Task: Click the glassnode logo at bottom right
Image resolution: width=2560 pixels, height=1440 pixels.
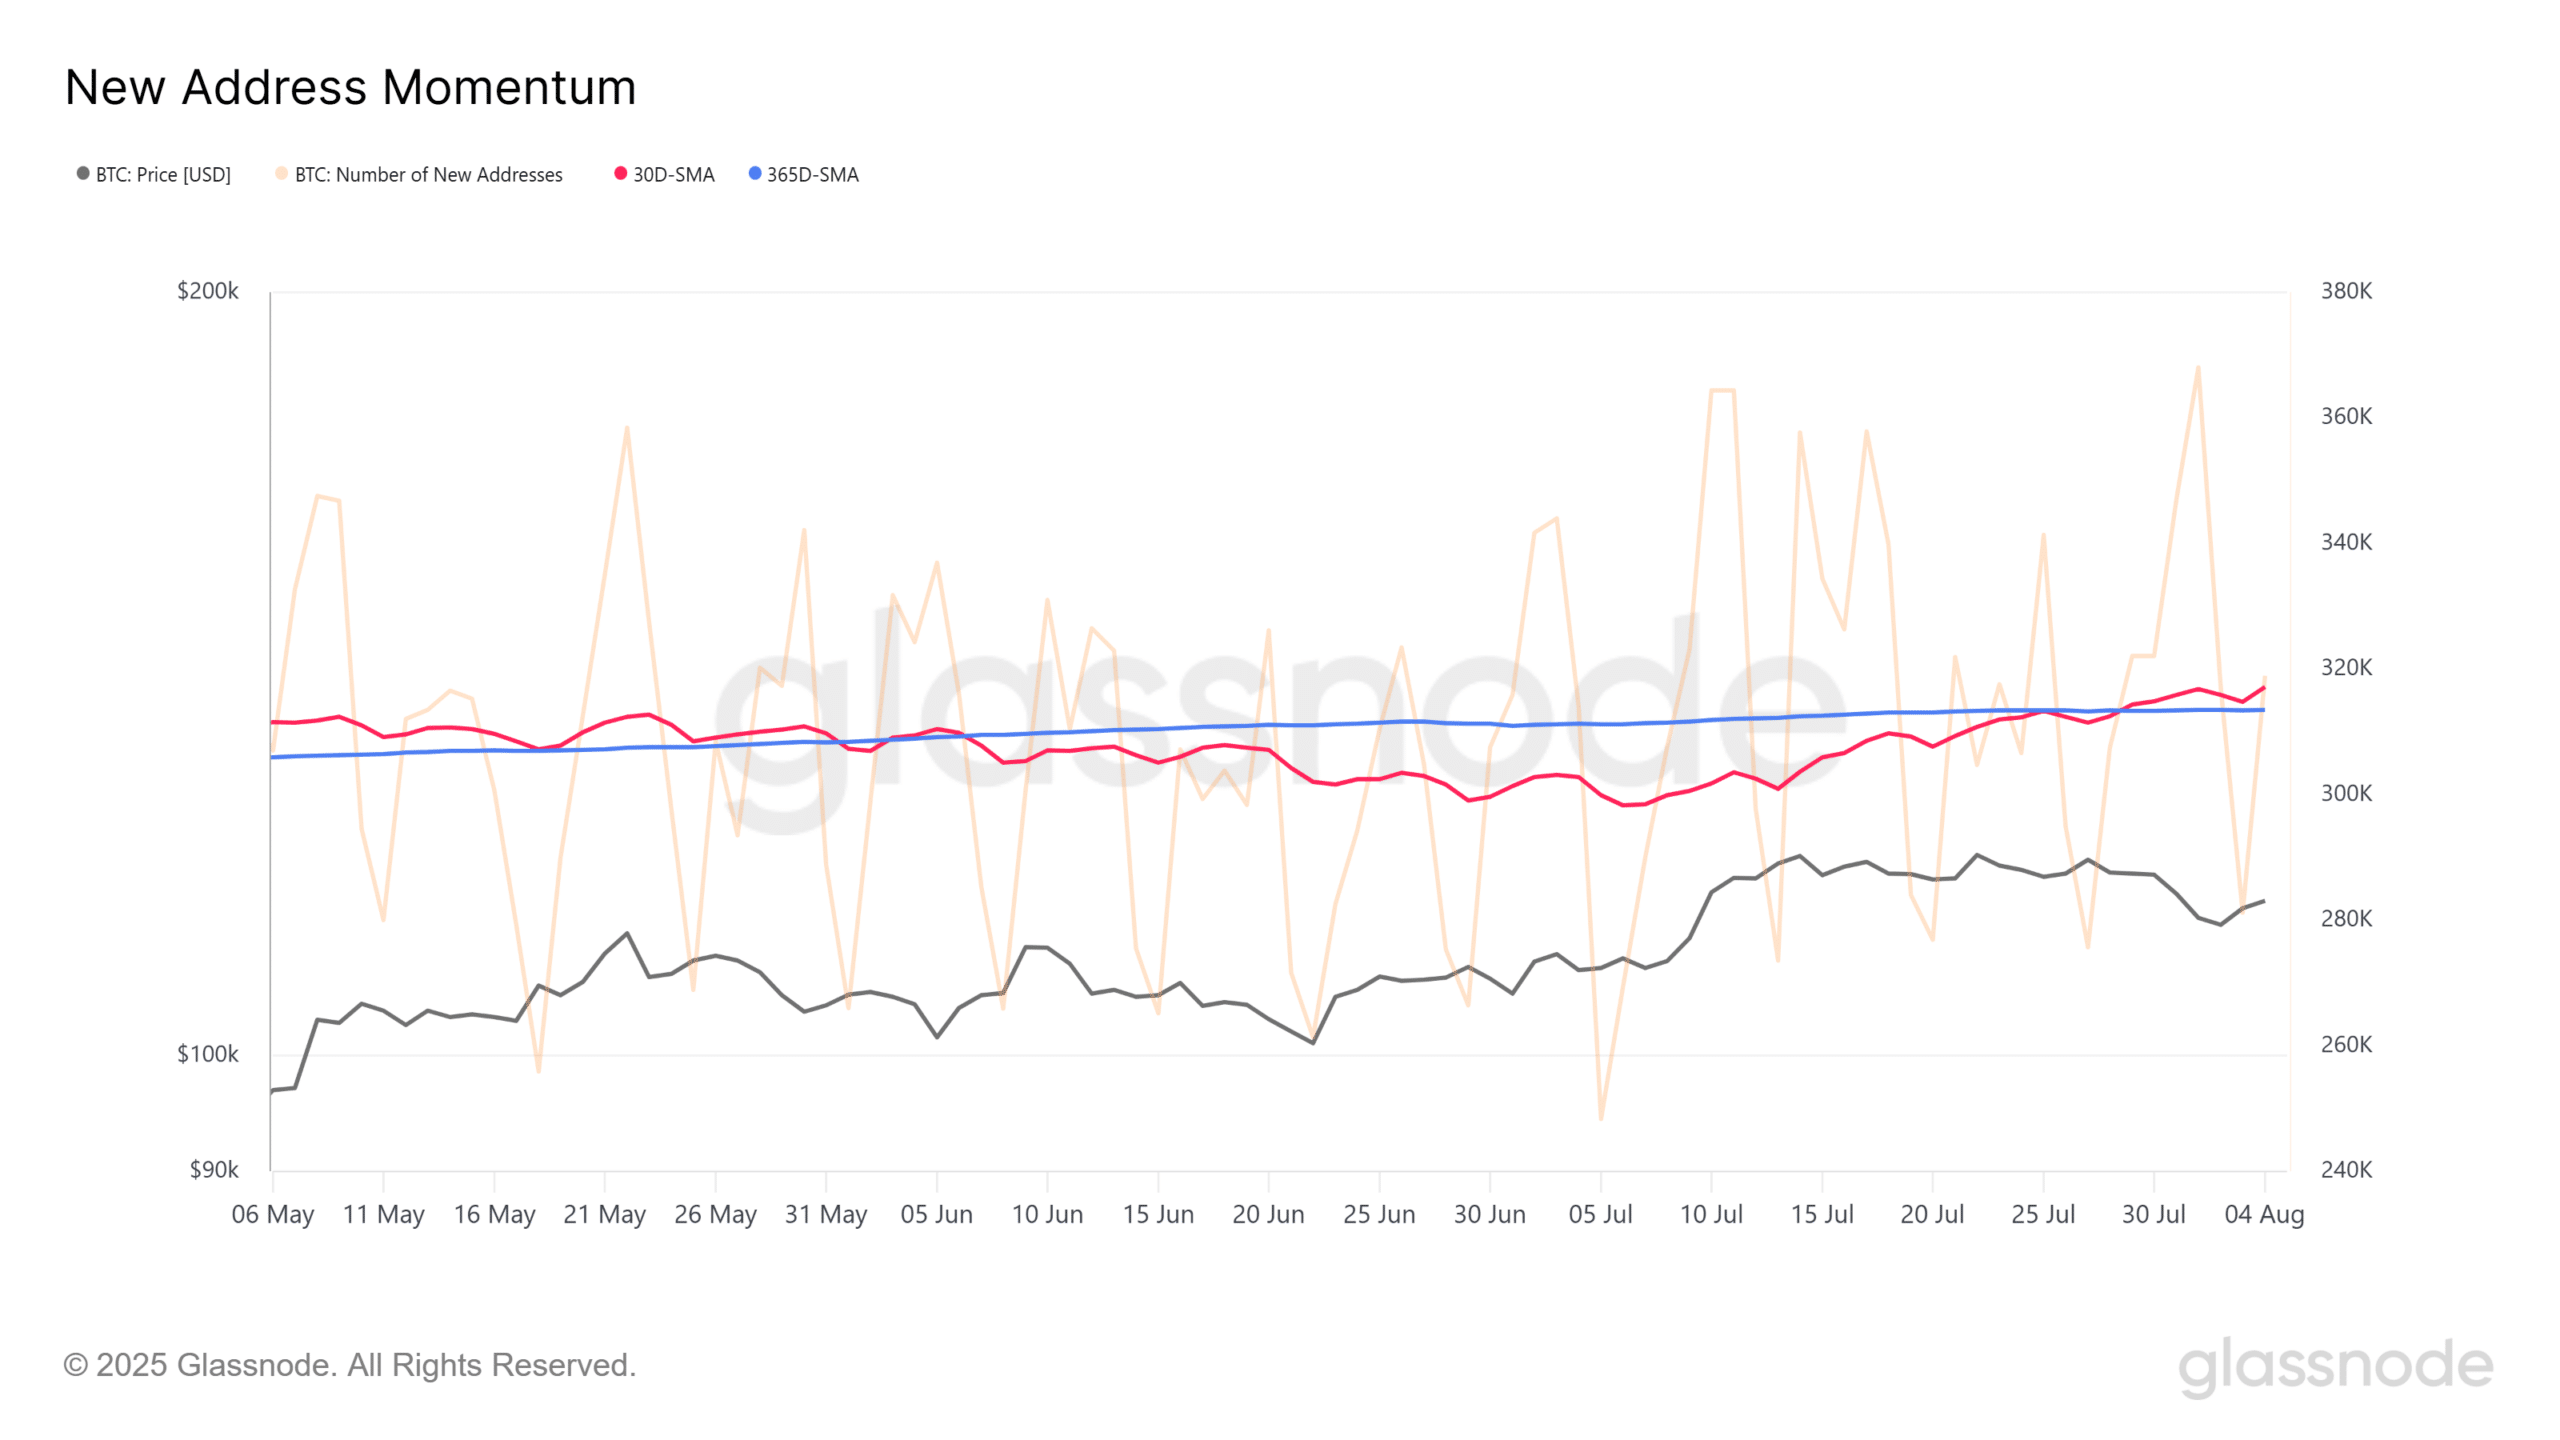Action: coord(2335,1366)
